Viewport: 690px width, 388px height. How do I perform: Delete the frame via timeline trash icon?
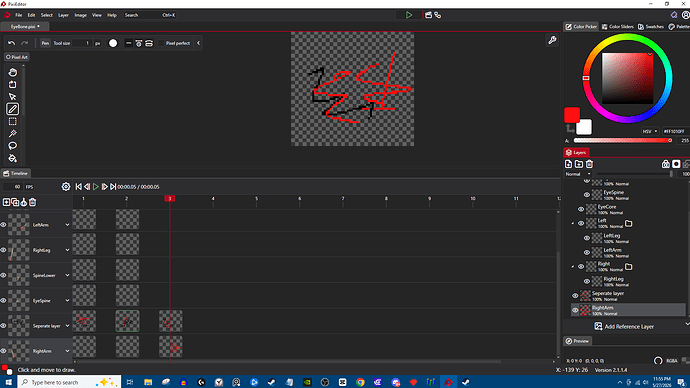pos(33,202)
